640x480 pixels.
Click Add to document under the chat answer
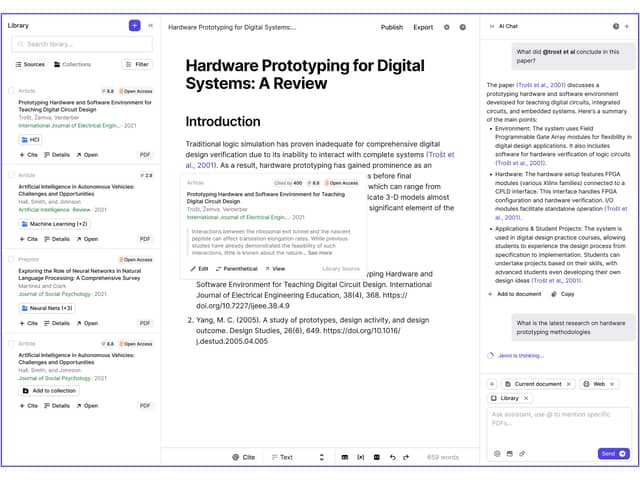point(515,294)
